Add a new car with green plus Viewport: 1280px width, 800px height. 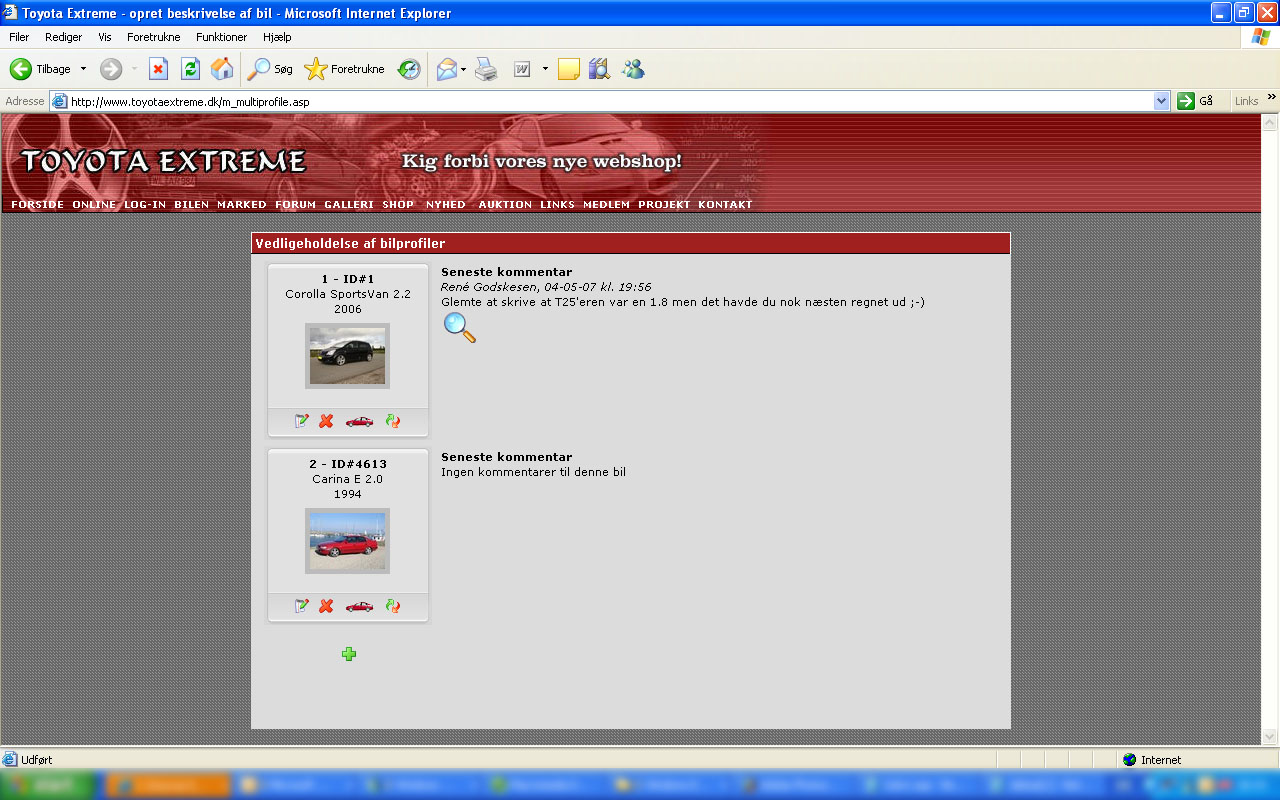tap(348, 654)
